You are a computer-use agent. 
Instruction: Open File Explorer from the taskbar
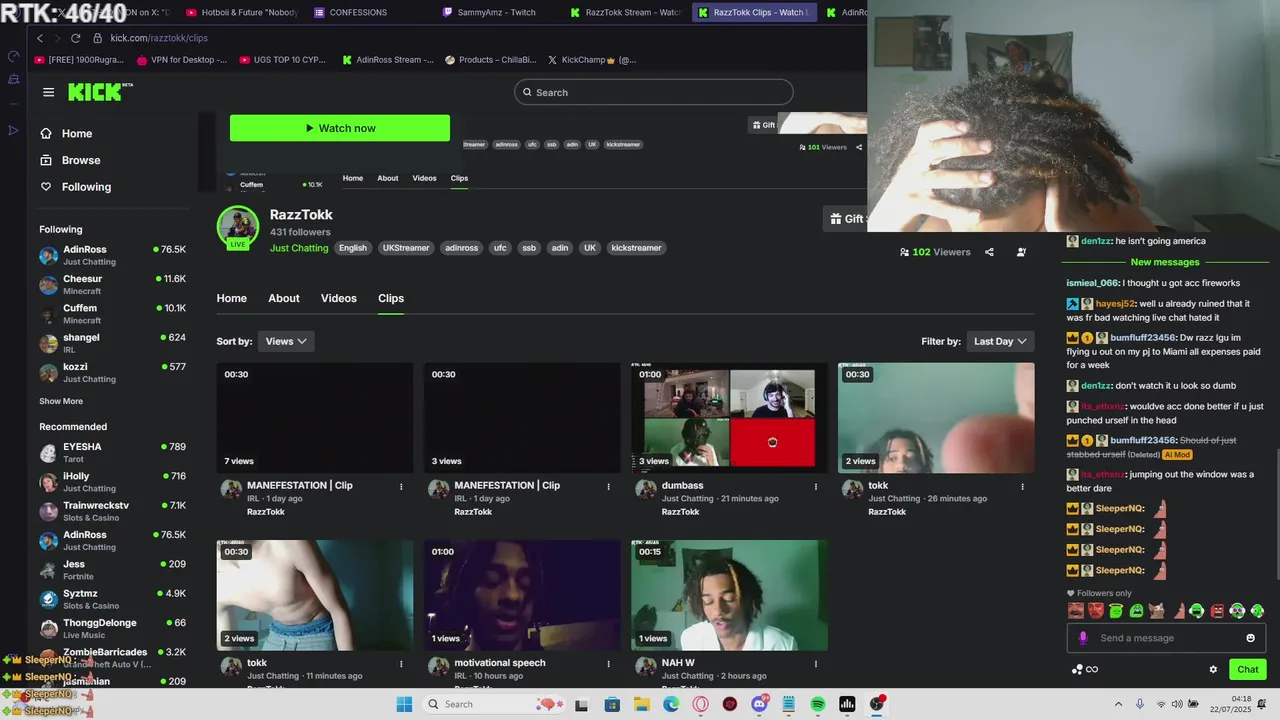[x=641, y=704]
